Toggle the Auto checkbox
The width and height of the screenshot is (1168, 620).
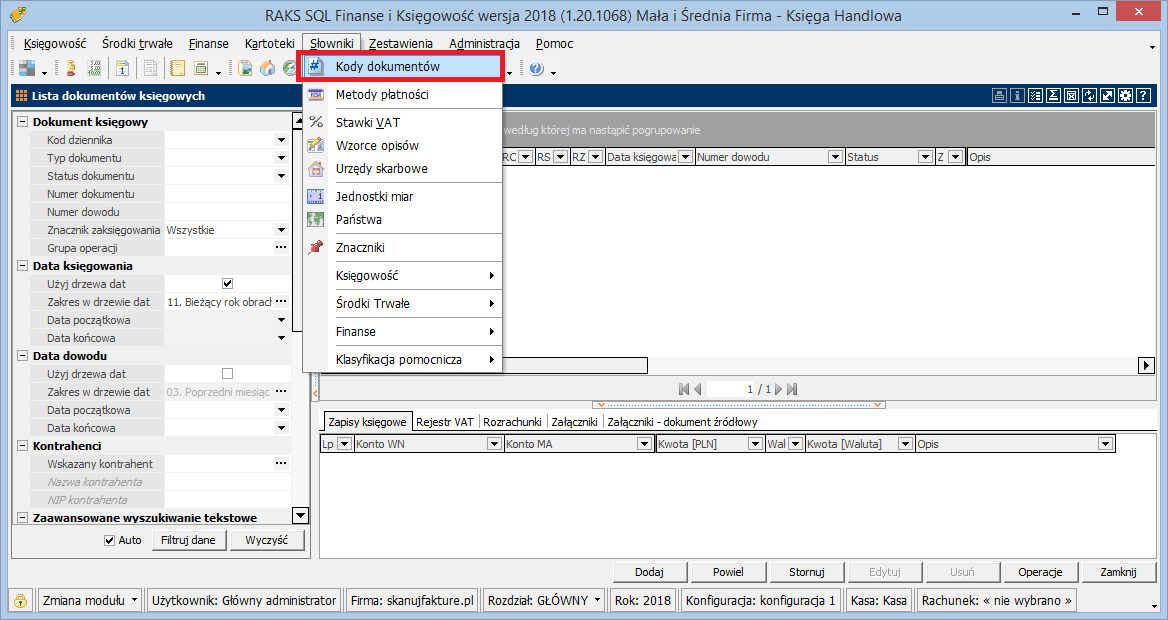(x=110, y=541)
